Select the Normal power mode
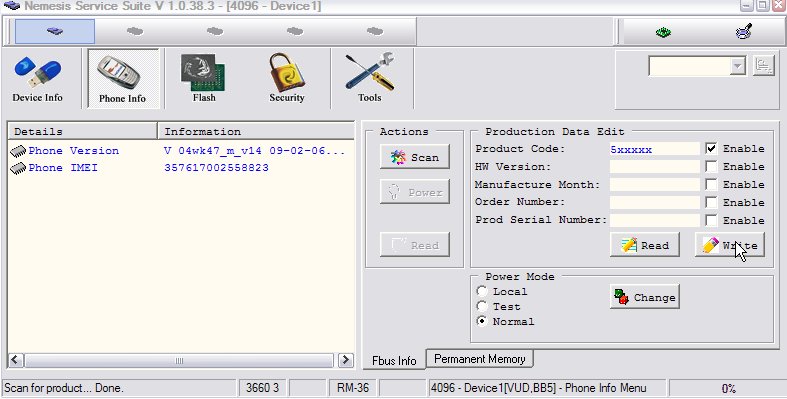The image size is (787, 399). [482, 321]
